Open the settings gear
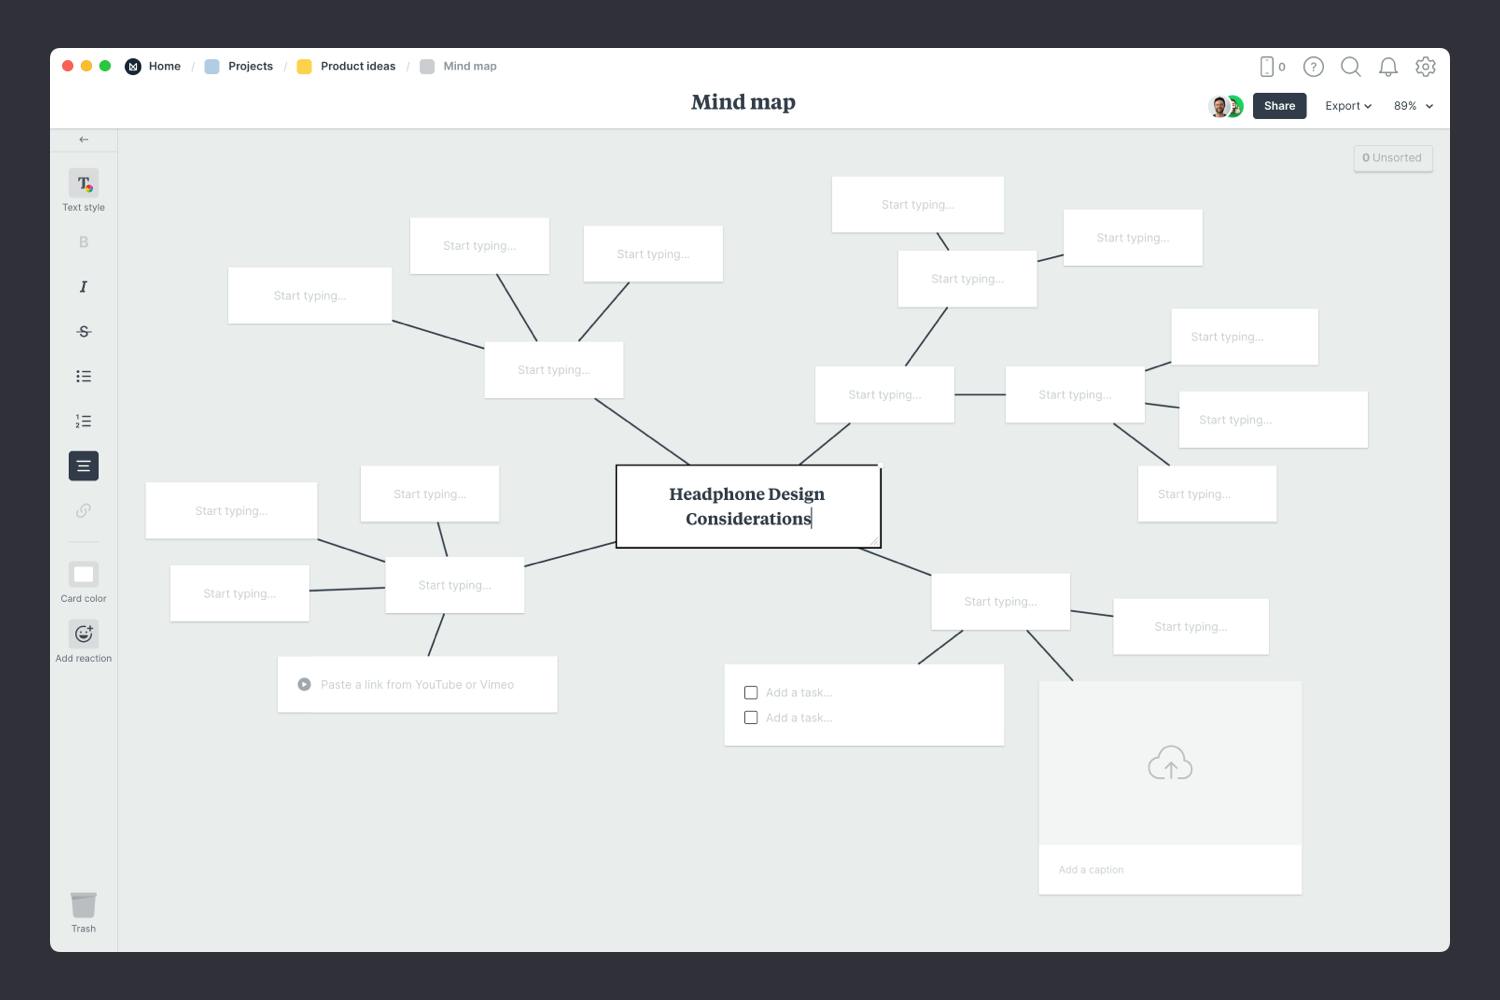Viewport: 1500px width, 1000px height. (1425, 66)
